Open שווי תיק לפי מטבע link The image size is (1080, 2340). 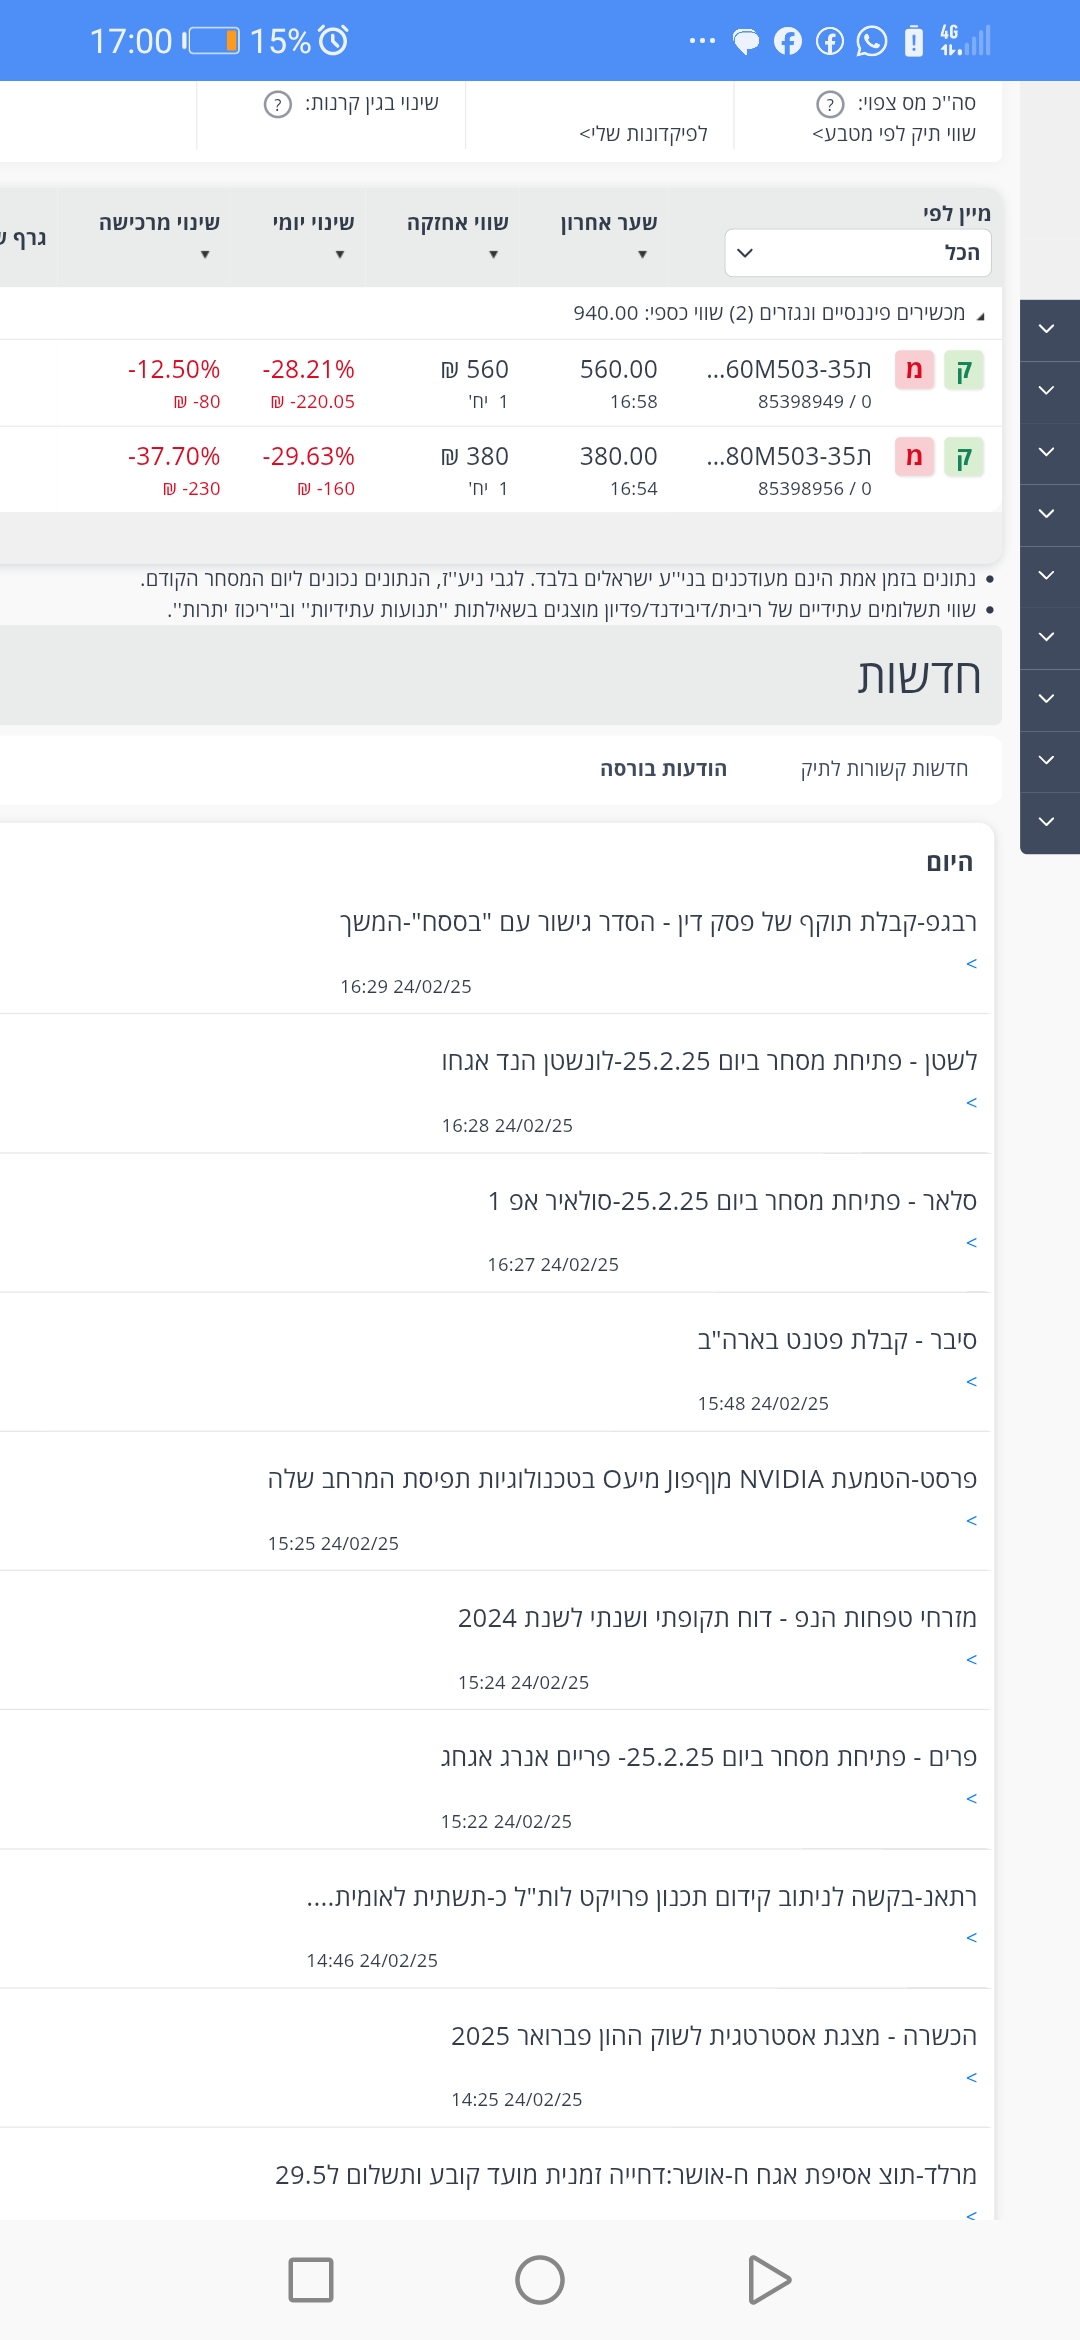point(894,134)
